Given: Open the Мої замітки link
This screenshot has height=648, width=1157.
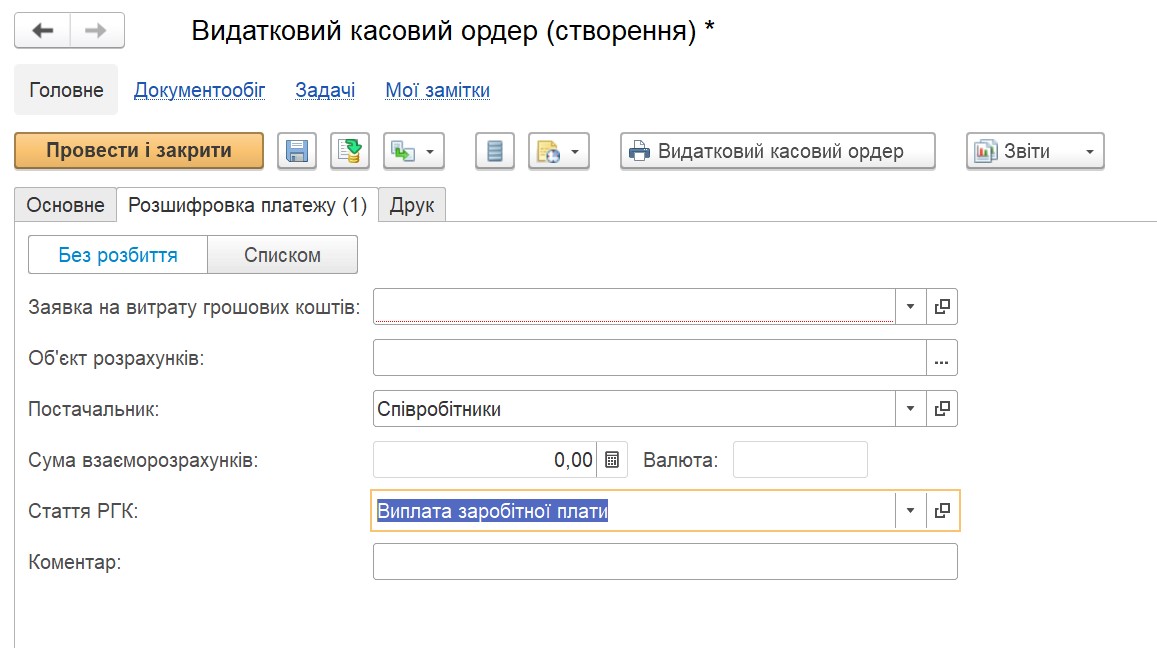Looking at the screenshot, I should coord(438,90).
